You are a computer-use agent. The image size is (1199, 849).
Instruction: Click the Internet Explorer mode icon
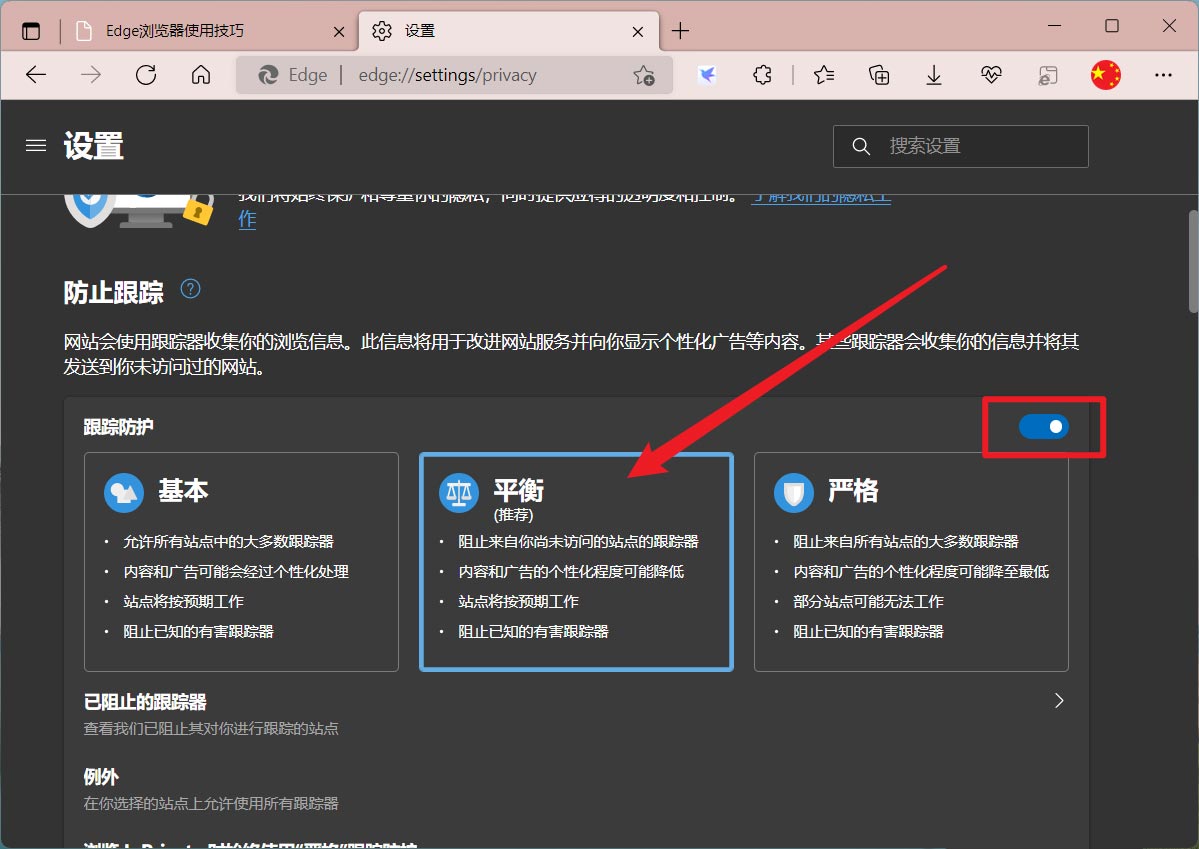tap(1047, 74)
